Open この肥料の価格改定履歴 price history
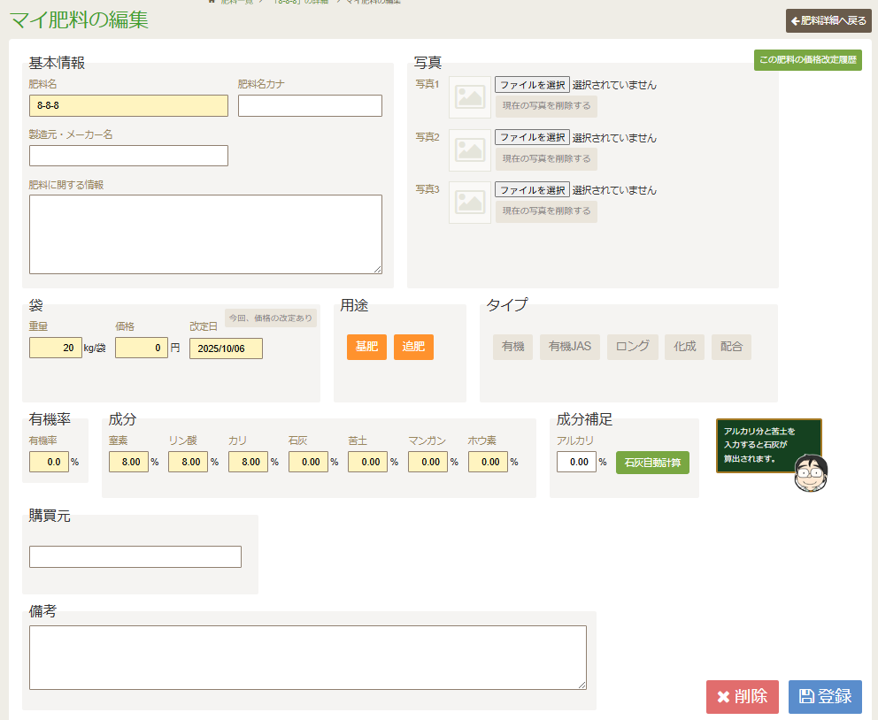Screen dimensions: 878x720 [x=807, y=60]
